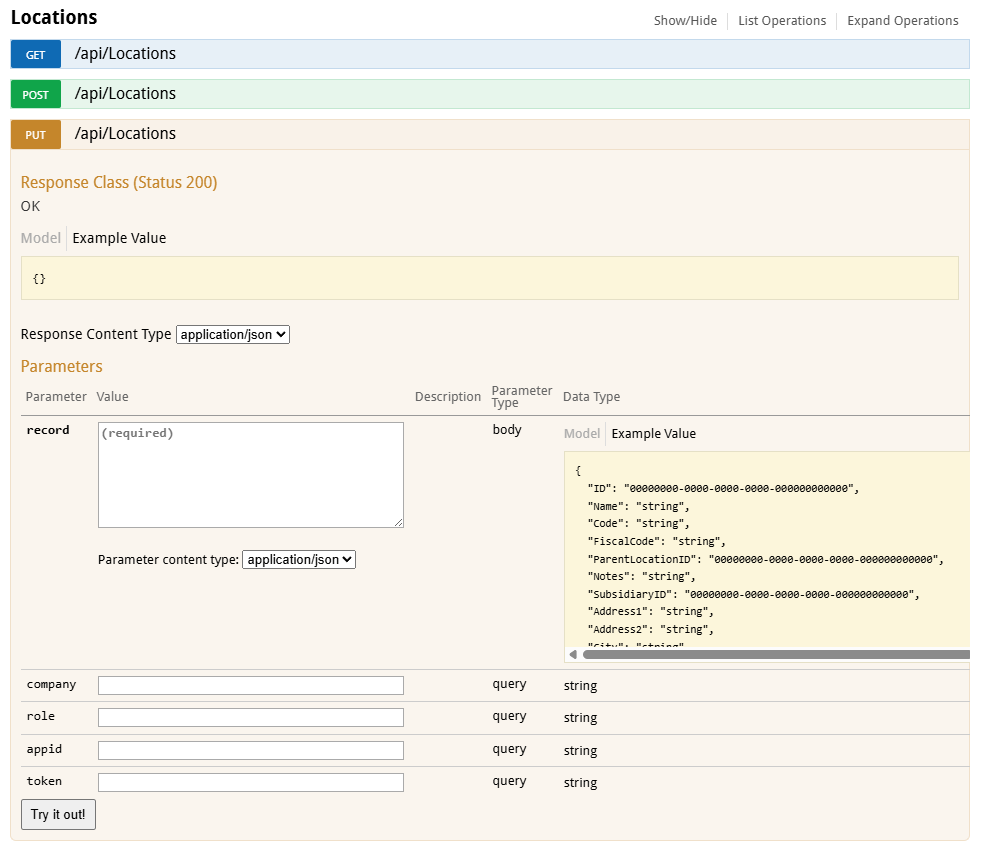Image resolution: width=981 pixels, height=853 pixels.
Task: Click the Expand Operations link
Action: [902, 20]
